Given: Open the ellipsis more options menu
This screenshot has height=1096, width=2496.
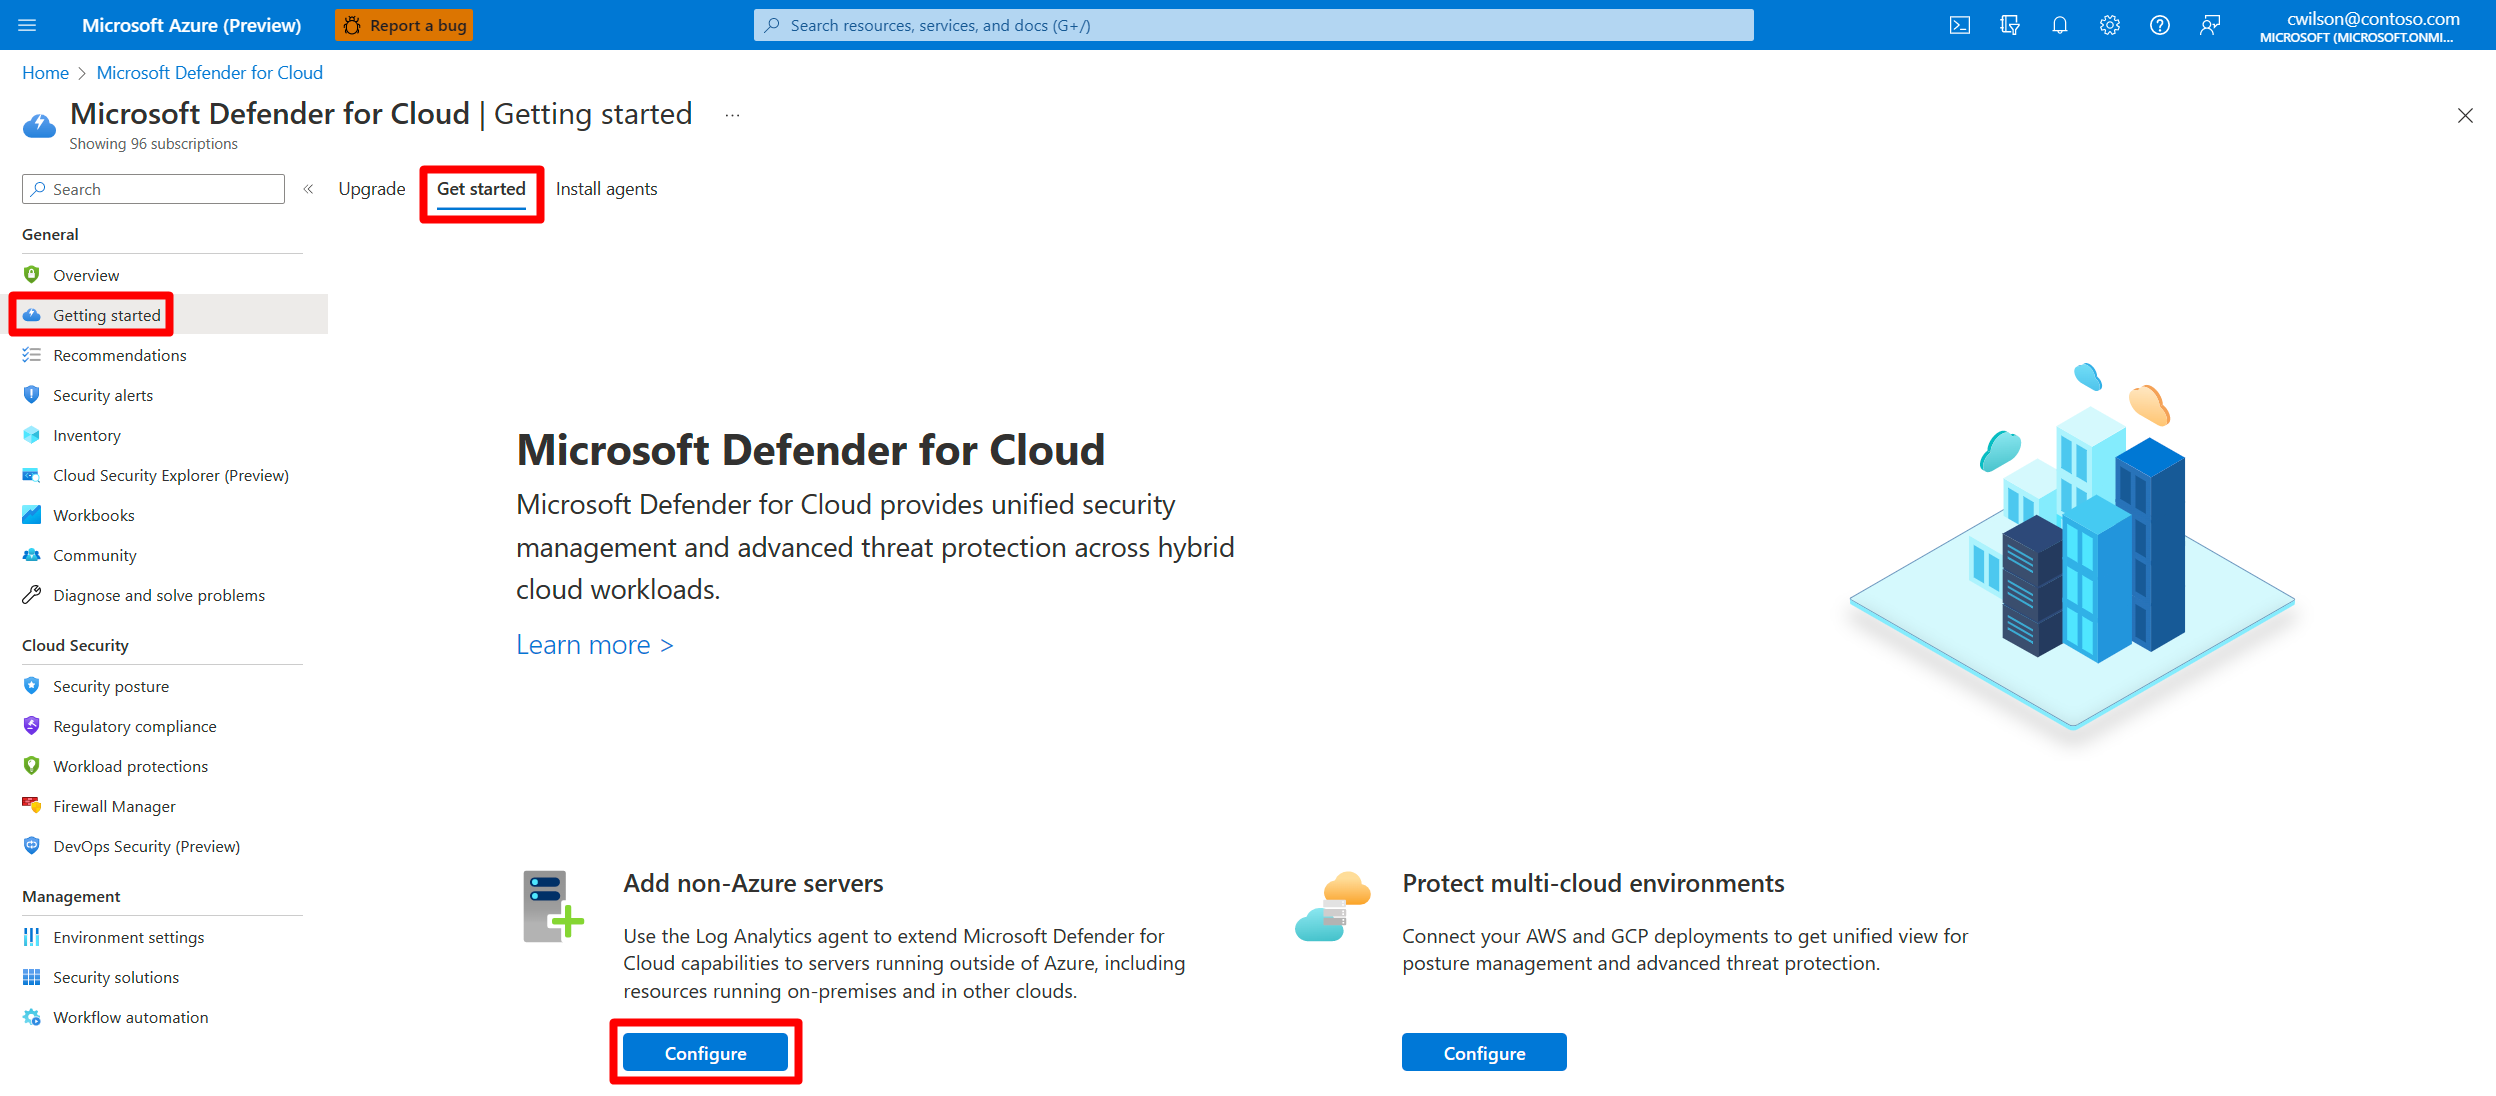Looking at the screenshot, I should point(732,116).
